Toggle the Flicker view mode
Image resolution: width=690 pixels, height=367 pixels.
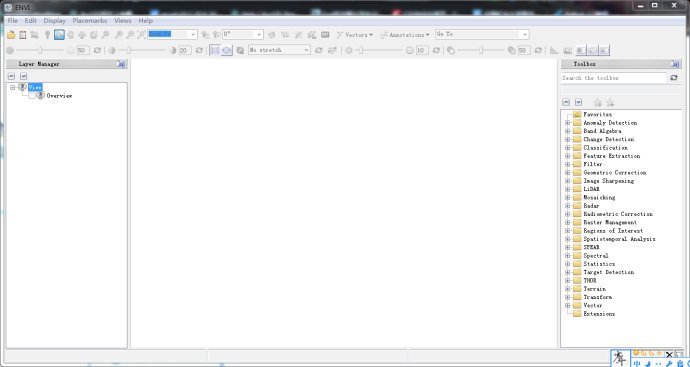point(593,51)
